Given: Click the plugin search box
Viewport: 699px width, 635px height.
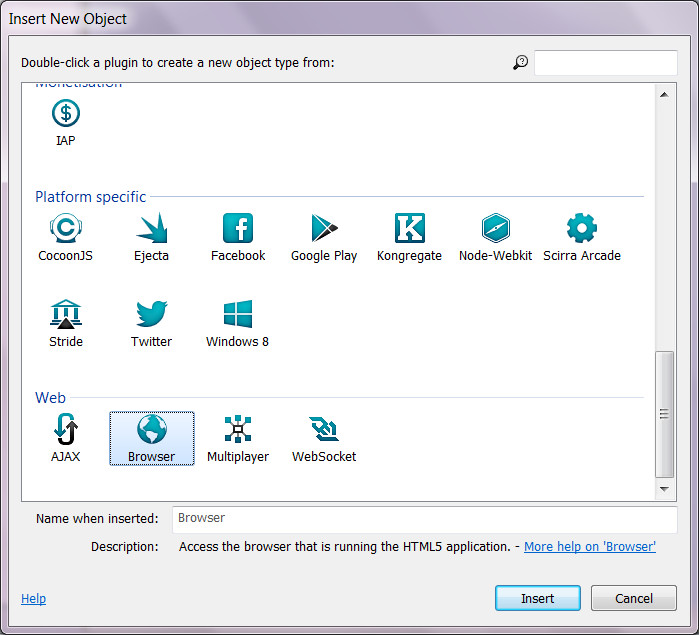Looking at the screenshot, I should click(x=605, y=63).
